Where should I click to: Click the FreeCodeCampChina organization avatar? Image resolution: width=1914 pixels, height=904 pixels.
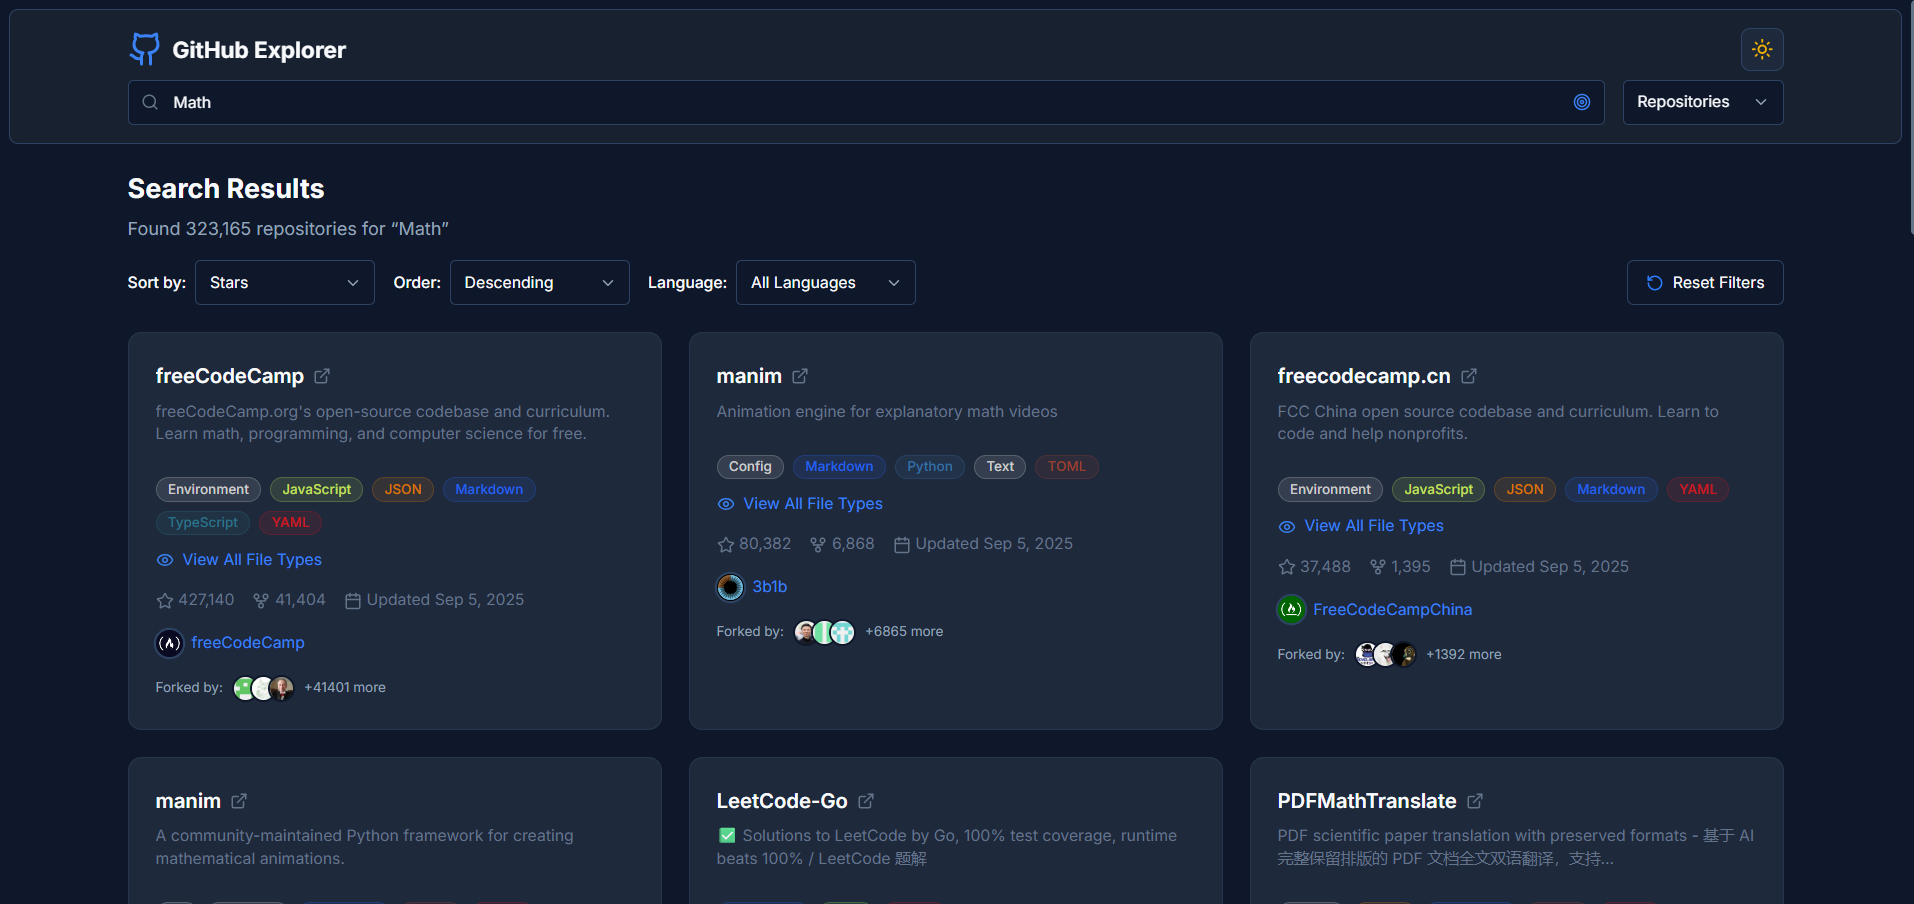pyautogui.click(x=1290, y=609)
